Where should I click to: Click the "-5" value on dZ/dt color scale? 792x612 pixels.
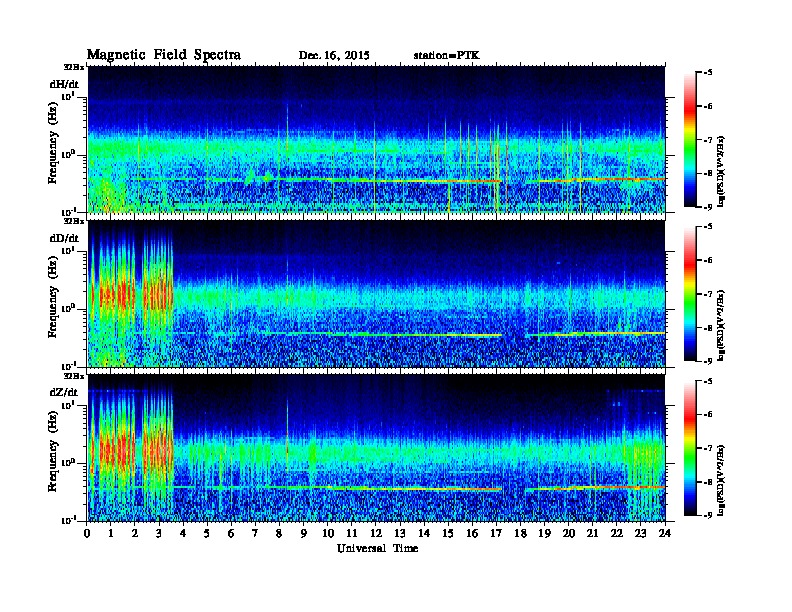pos(708,381)
